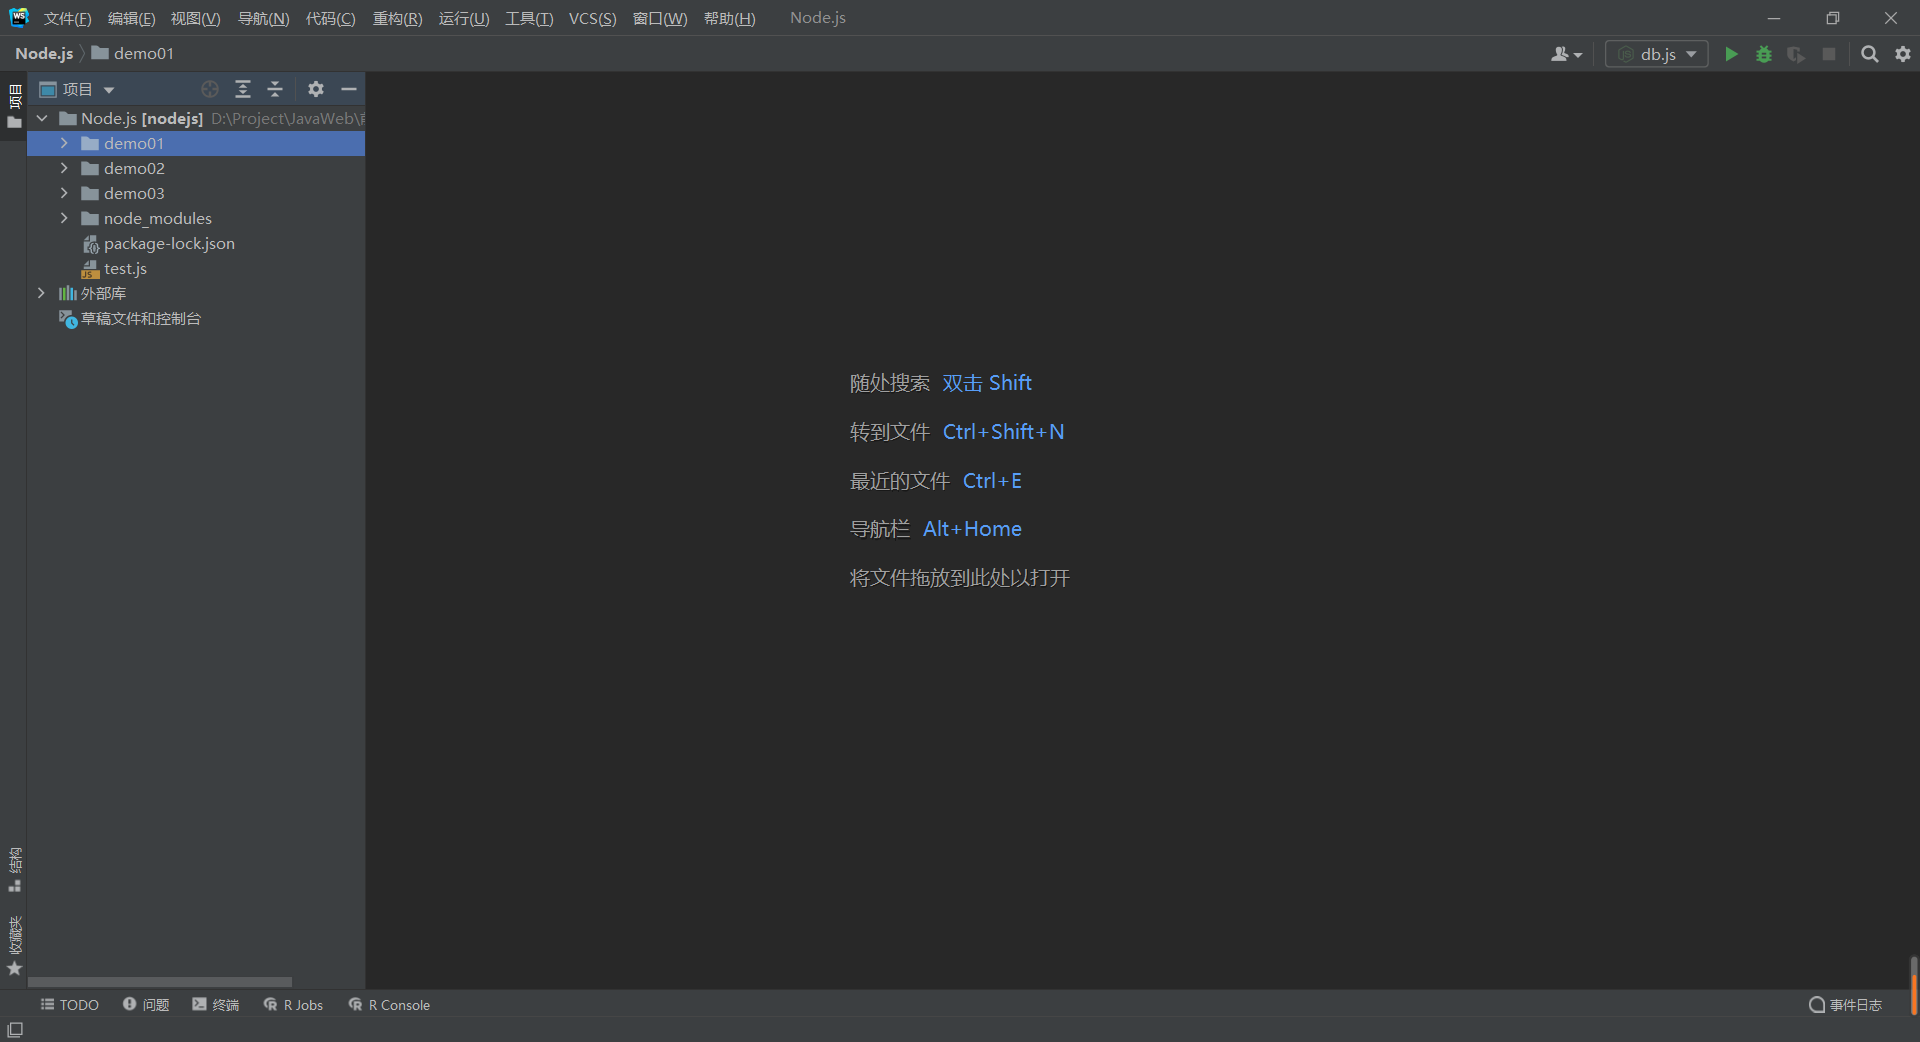Toggle scroll-to-source in the project panel
The image size is (1920, 1042).
coord(209,89)
